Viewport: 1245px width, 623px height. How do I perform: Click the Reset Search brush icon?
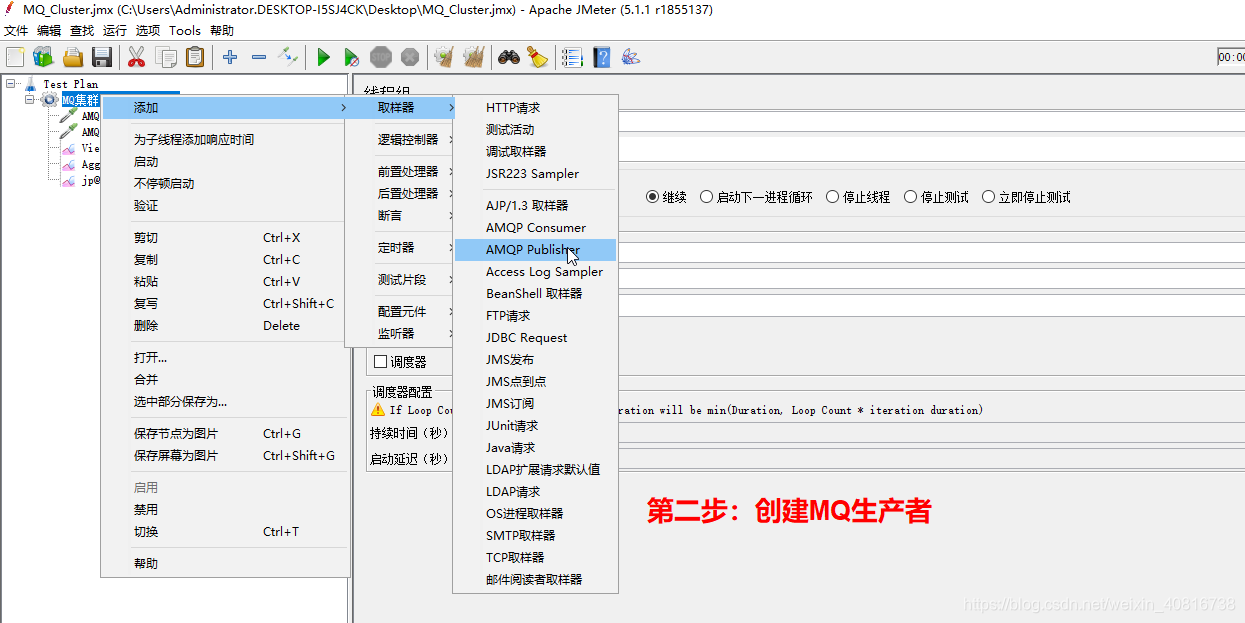pos(538,57)
